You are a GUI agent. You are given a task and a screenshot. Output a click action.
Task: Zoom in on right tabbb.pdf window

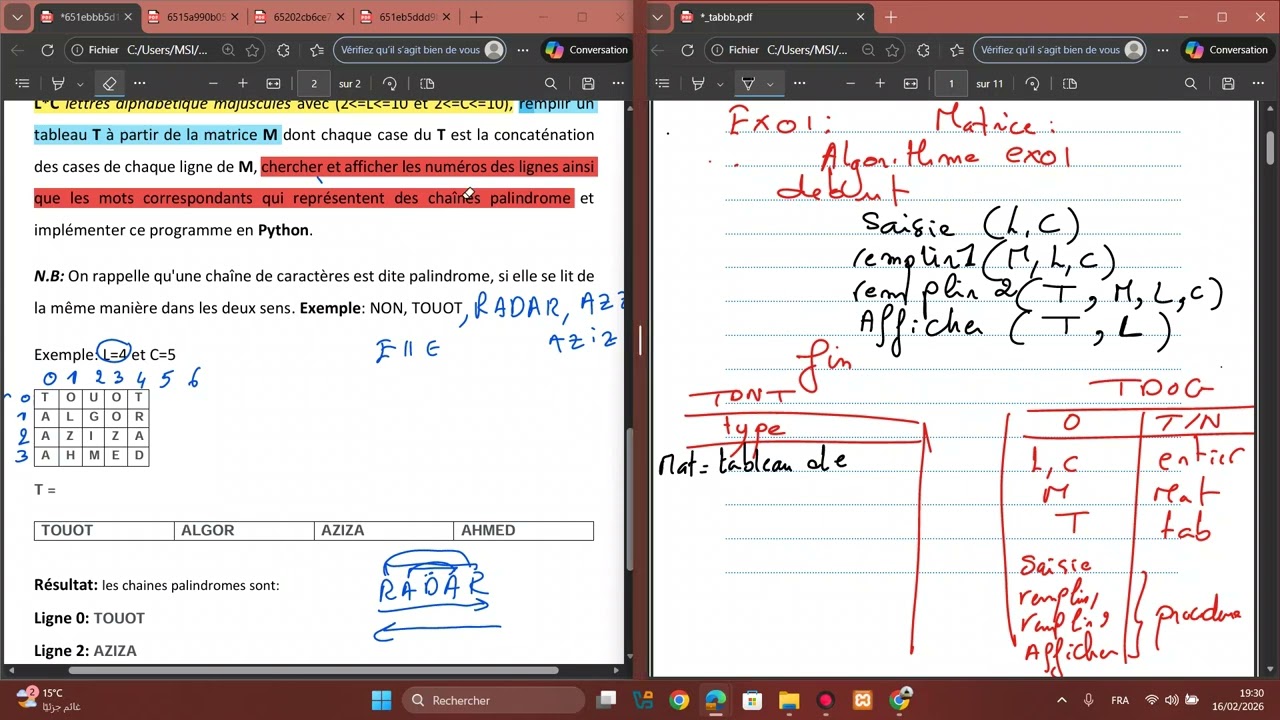point(880,84)
